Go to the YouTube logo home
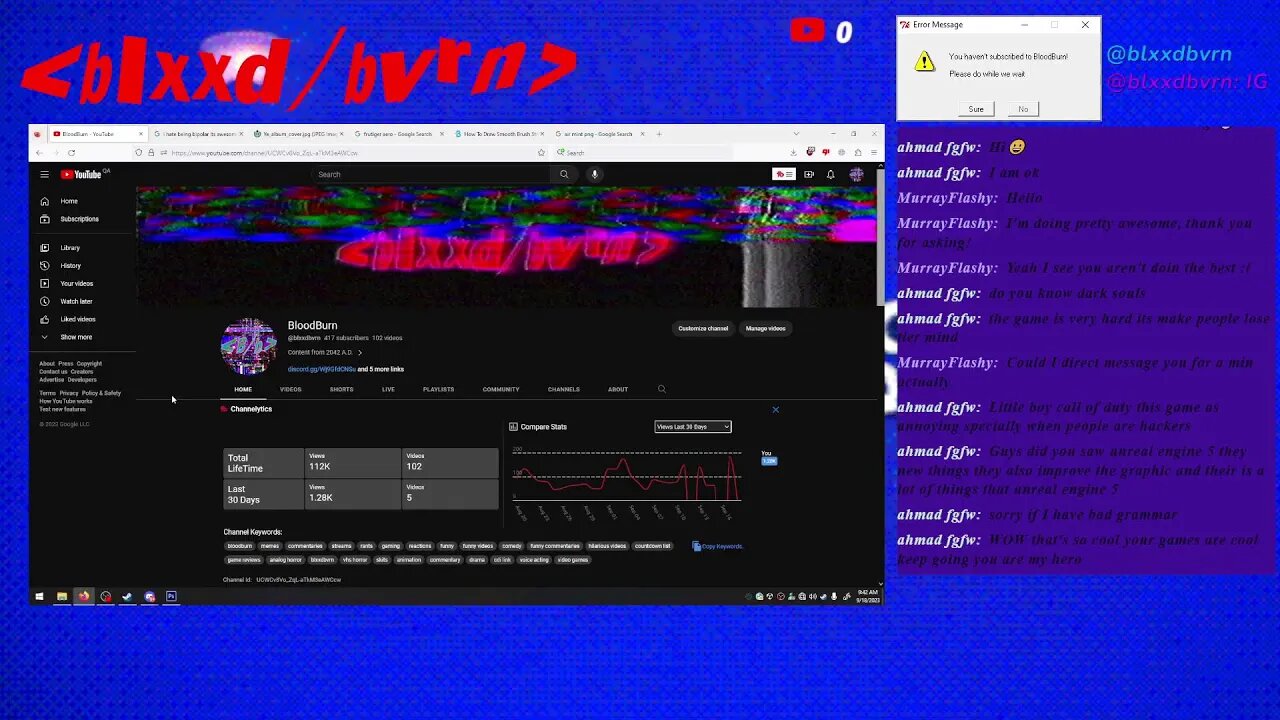 click(x=81, y=174)
